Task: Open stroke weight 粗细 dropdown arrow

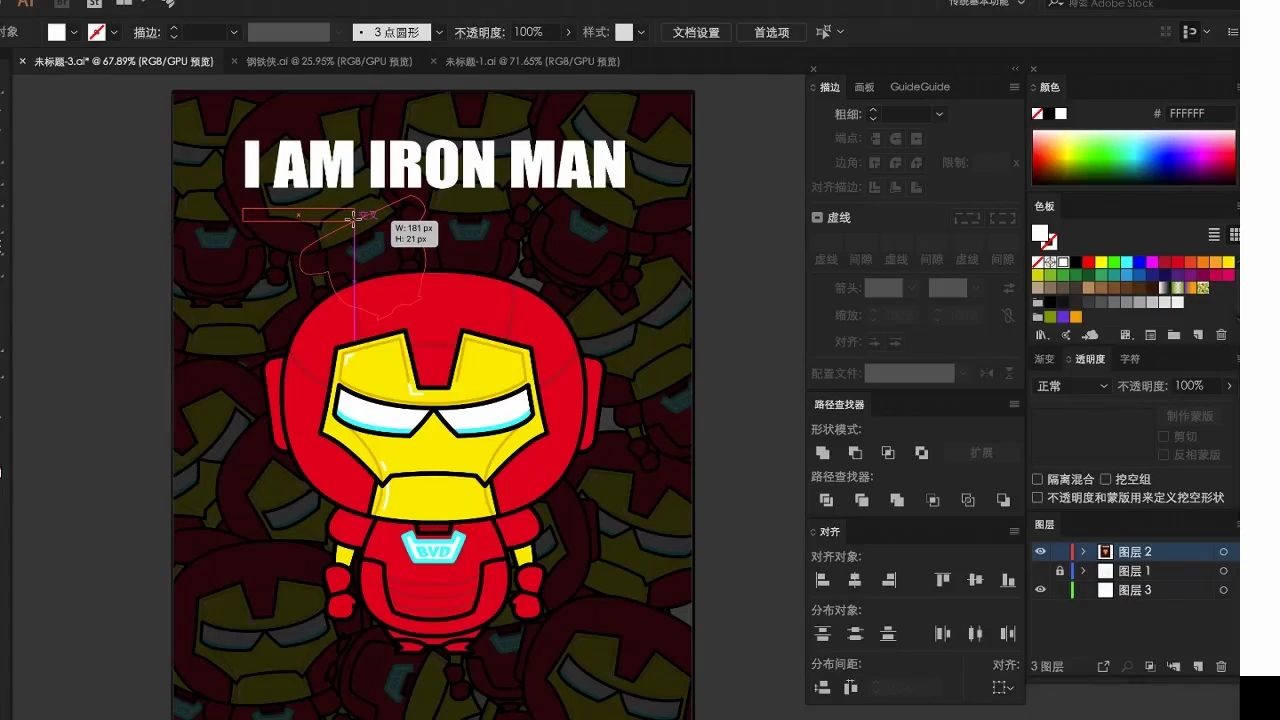Action: 939,114
